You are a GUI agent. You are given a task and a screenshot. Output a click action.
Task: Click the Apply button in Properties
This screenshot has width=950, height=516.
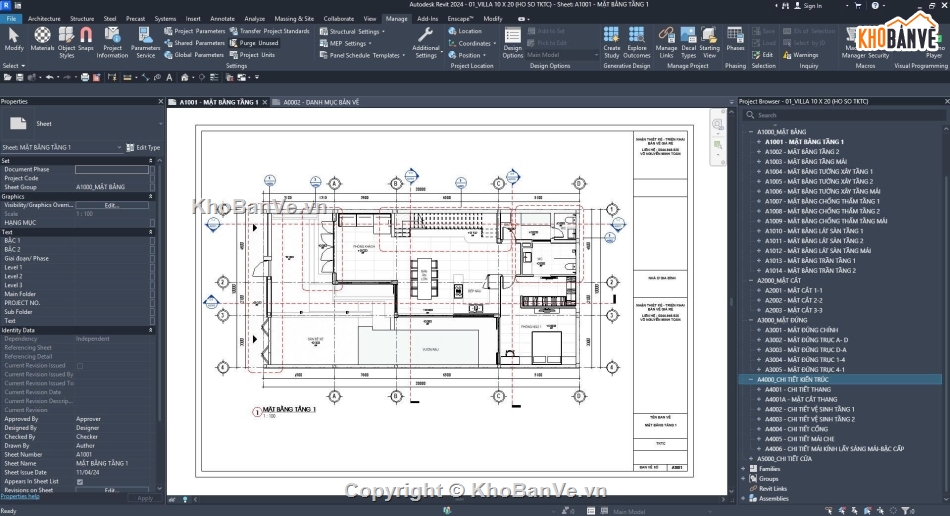click(x=145, y=498)
